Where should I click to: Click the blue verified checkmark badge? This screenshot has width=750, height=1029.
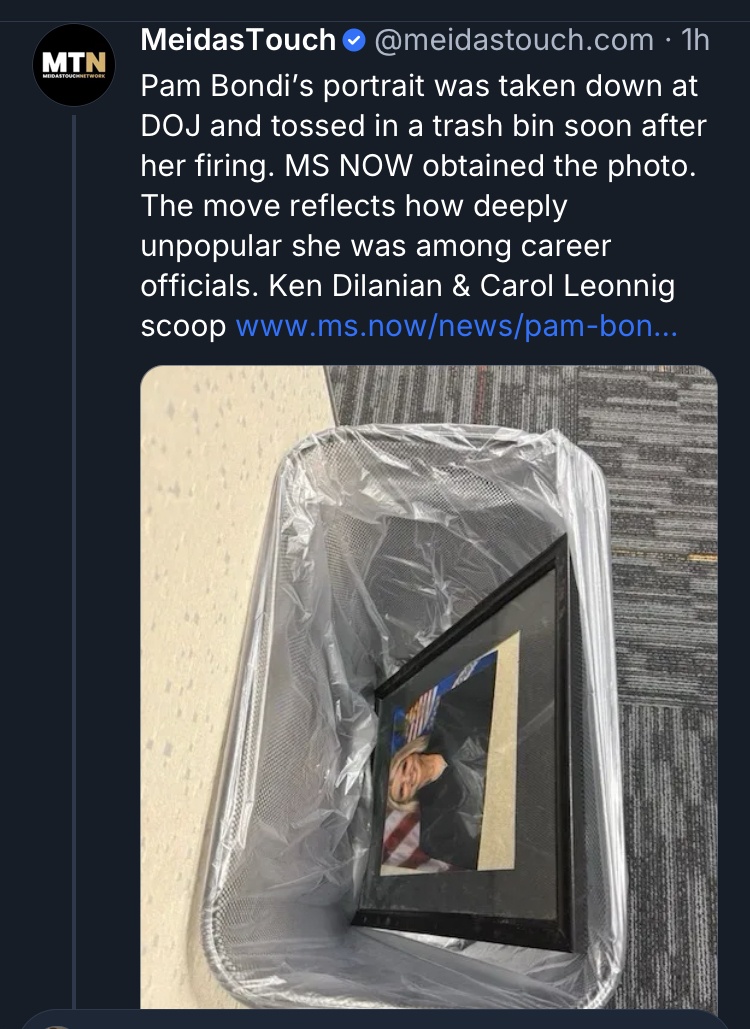(353, 41)
